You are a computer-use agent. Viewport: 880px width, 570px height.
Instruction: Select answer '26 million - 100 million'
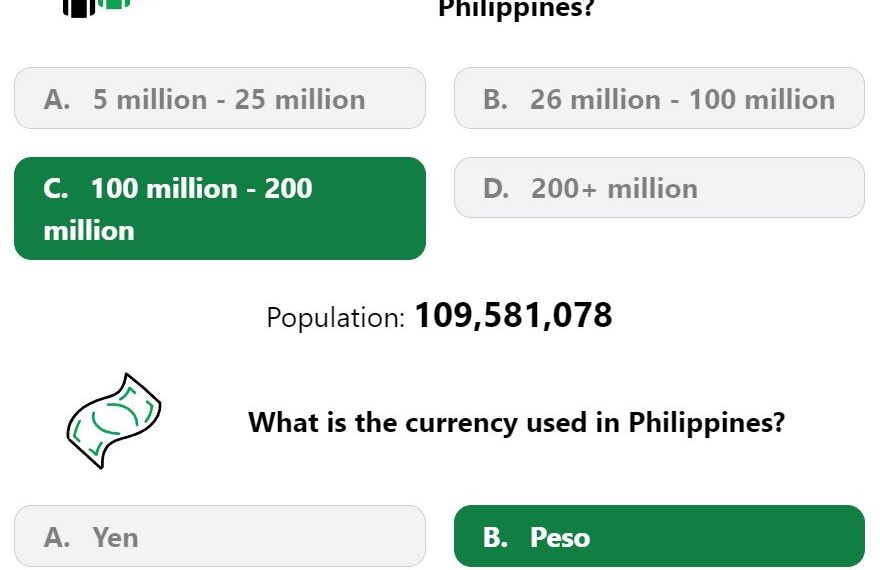click(659, 98)
